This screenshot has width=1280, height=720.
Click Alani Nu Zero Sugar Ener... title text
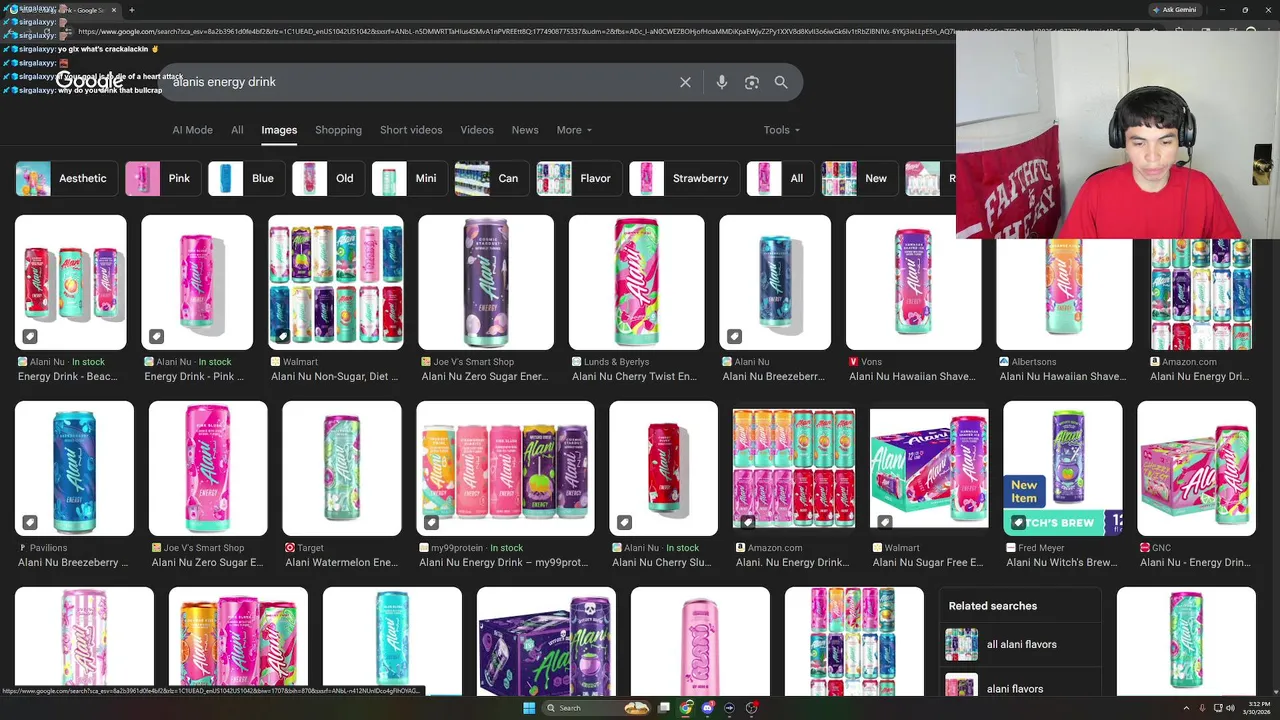(485, 376)
